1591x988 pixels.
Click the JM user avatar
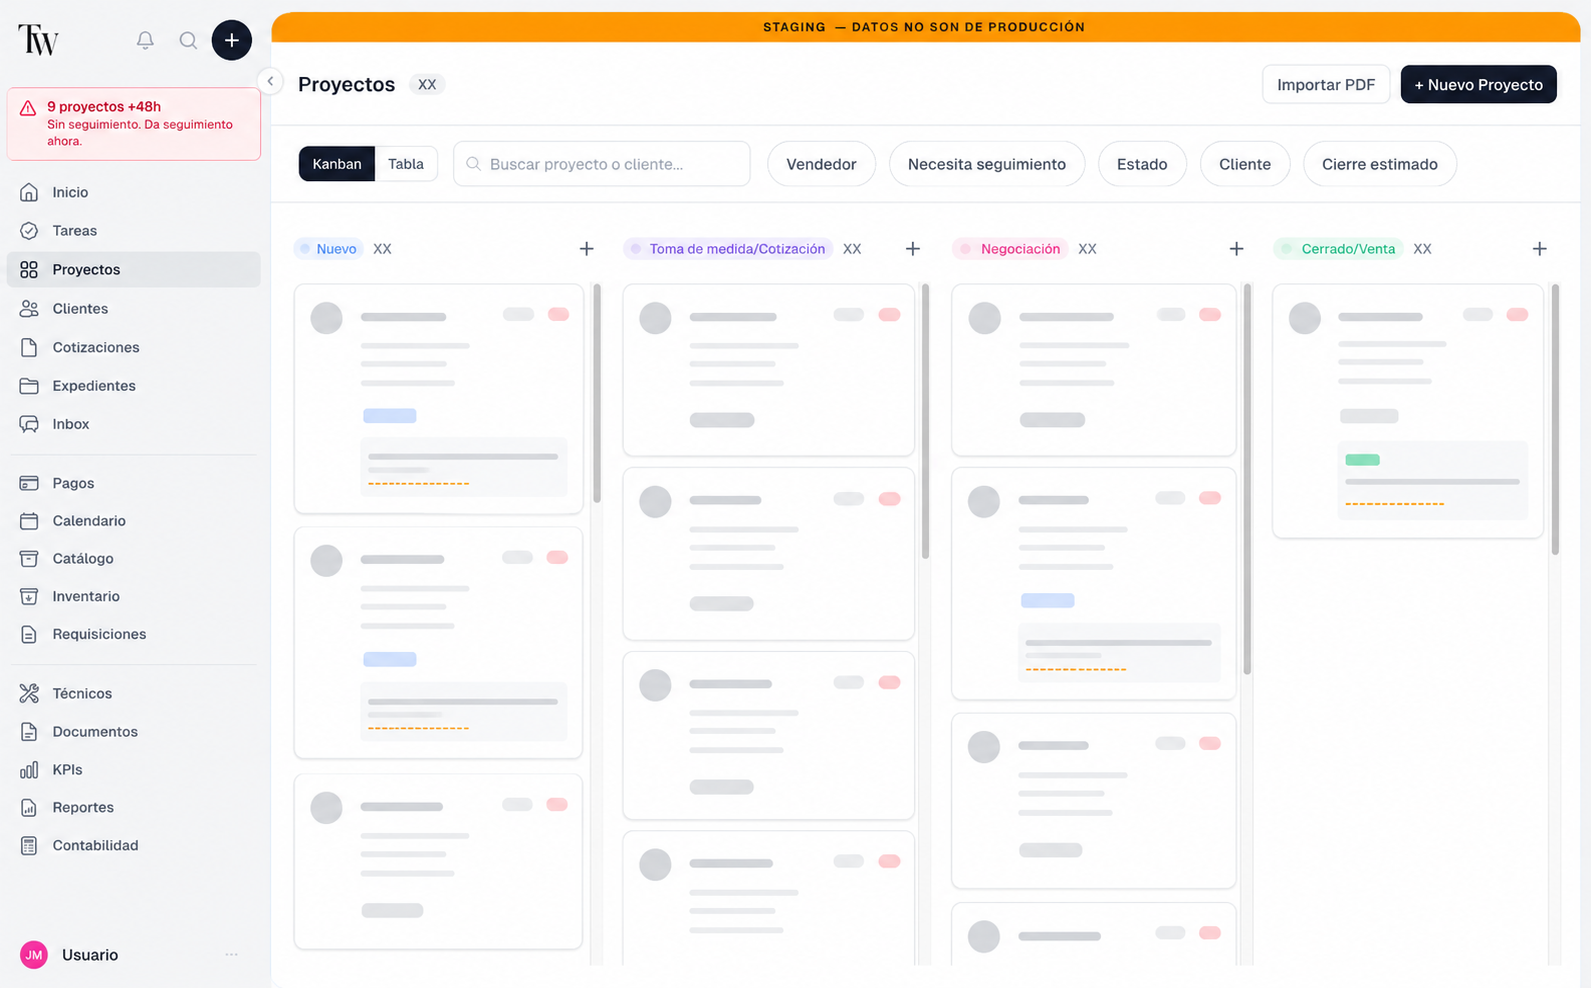tap(34, 955)
